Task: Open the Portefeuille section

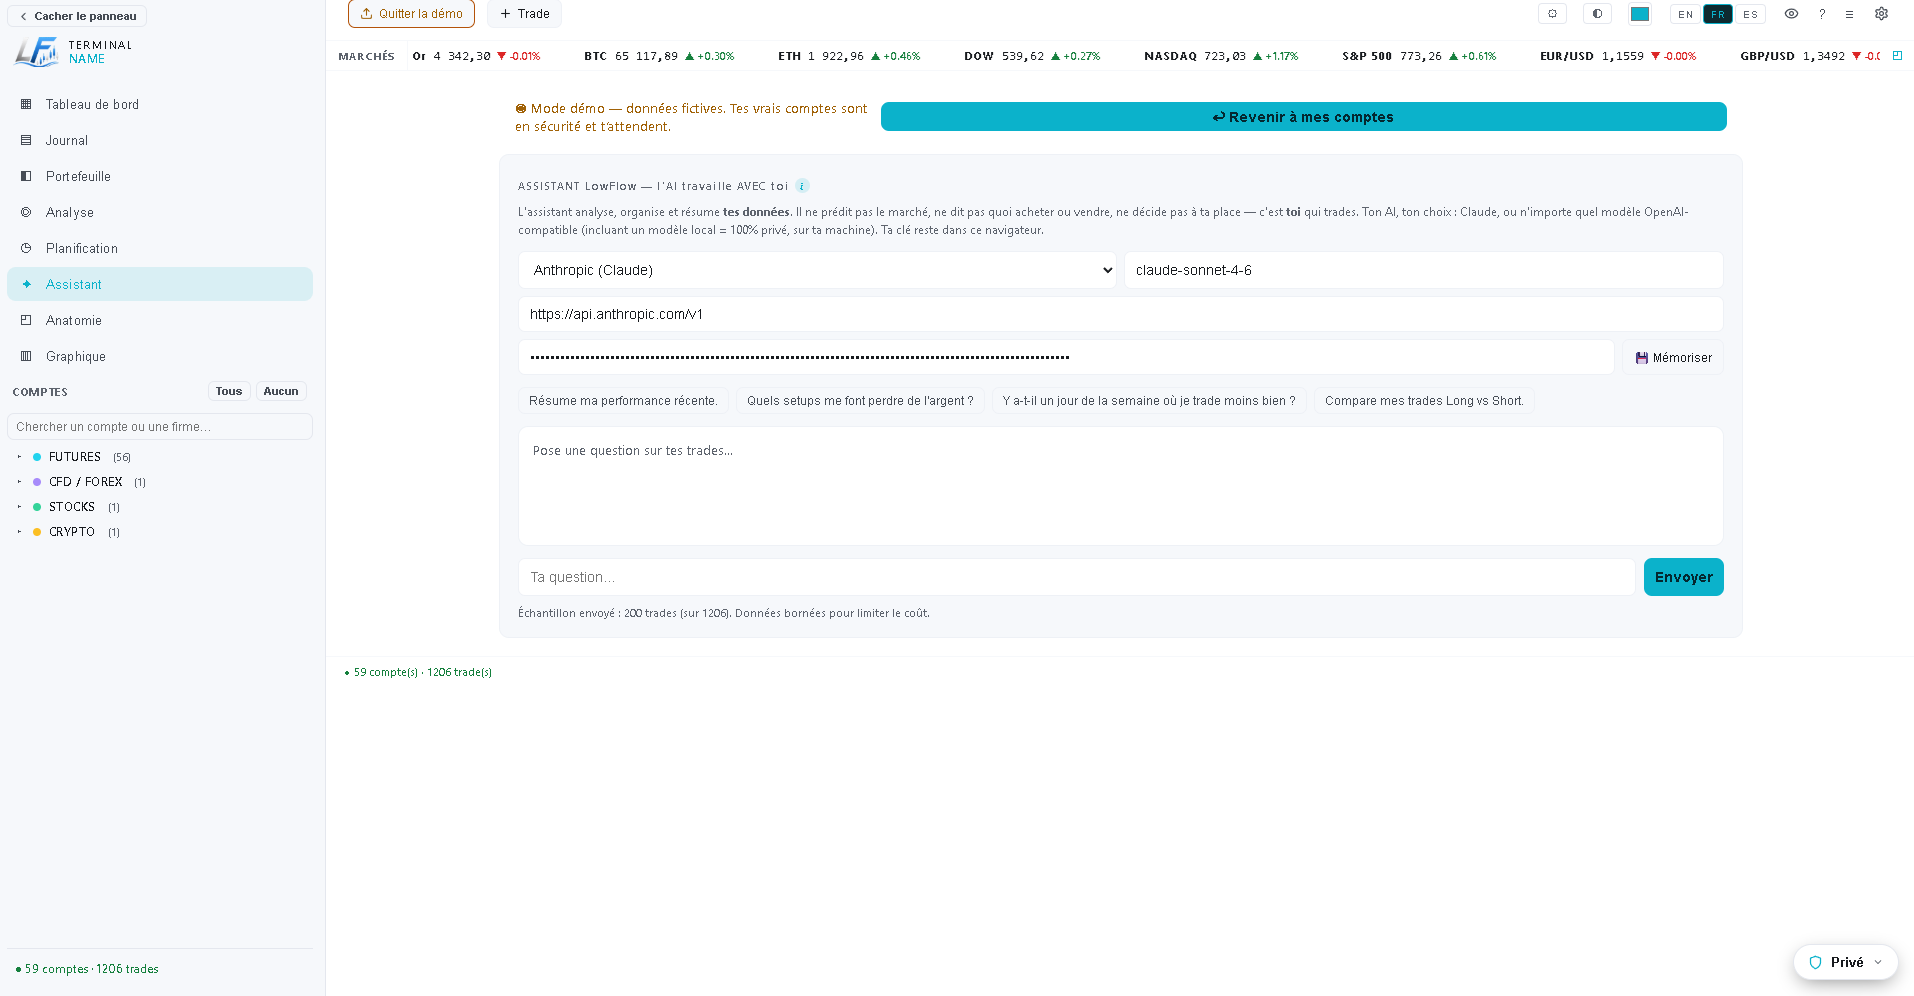Action: [x=160, y=176]
